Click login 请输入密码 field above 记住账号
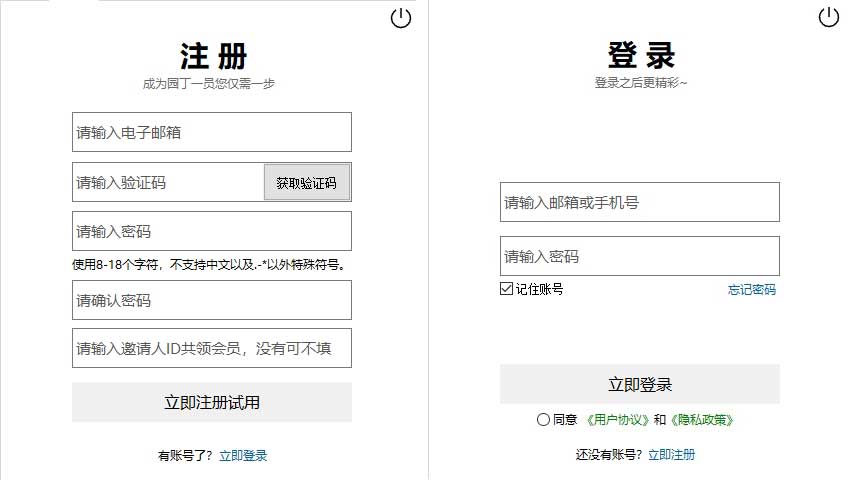Screen dimensions: 850x480 coord(640,256)
